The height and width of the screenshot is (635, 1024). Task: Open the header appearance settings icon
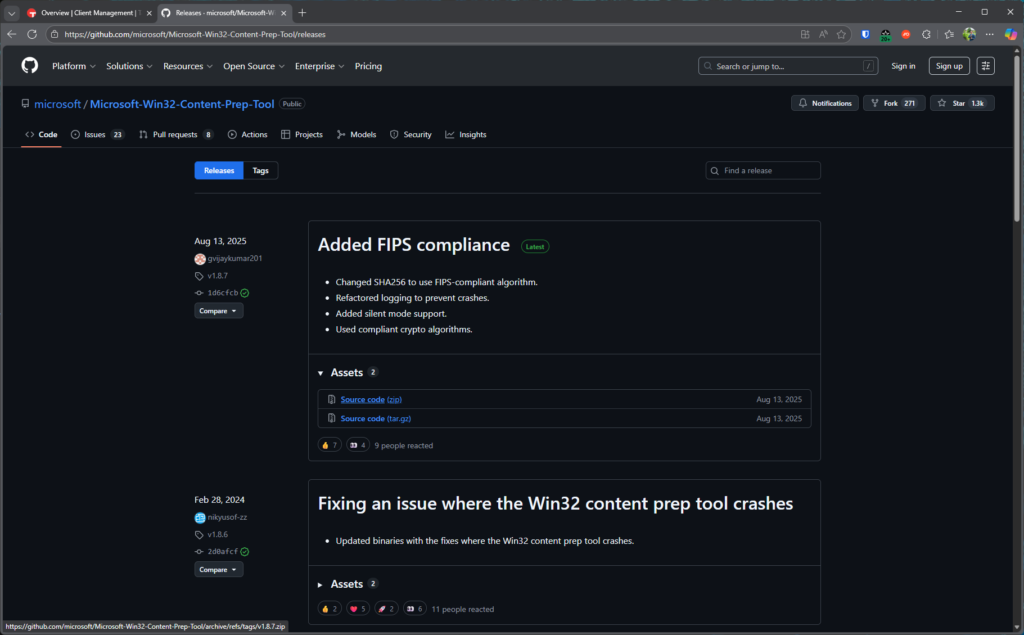(x=986, y=66)
